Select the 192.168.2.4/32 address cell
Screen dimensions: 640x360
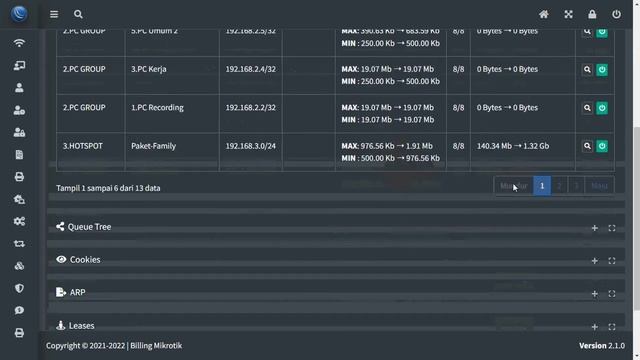[251, 75]
